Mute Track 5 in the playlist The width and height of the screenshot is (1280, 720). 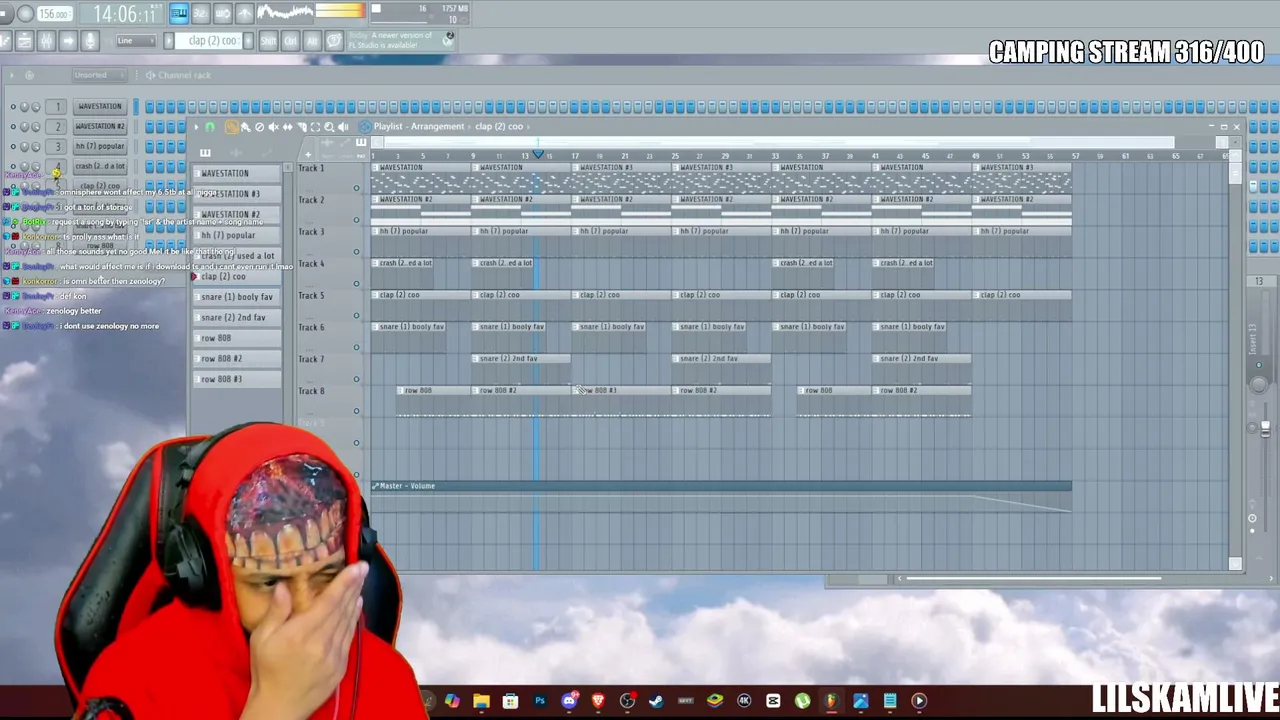point(356,316)
